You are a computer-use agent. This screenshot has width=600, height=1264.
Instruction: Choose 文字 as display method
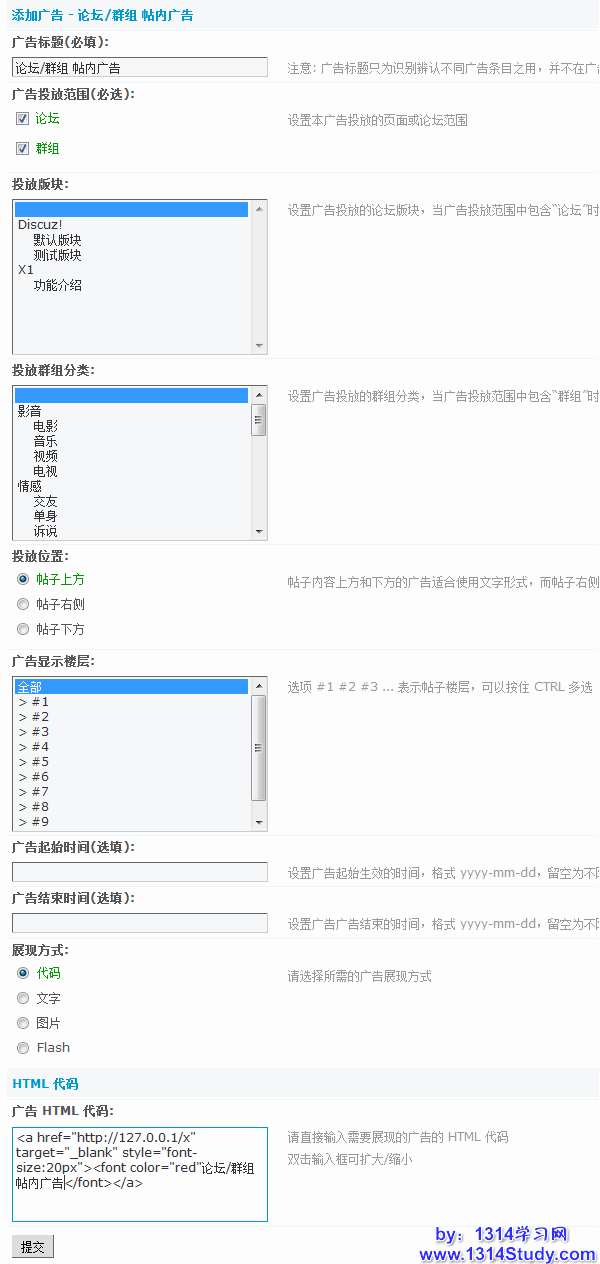tap(23, 998)
